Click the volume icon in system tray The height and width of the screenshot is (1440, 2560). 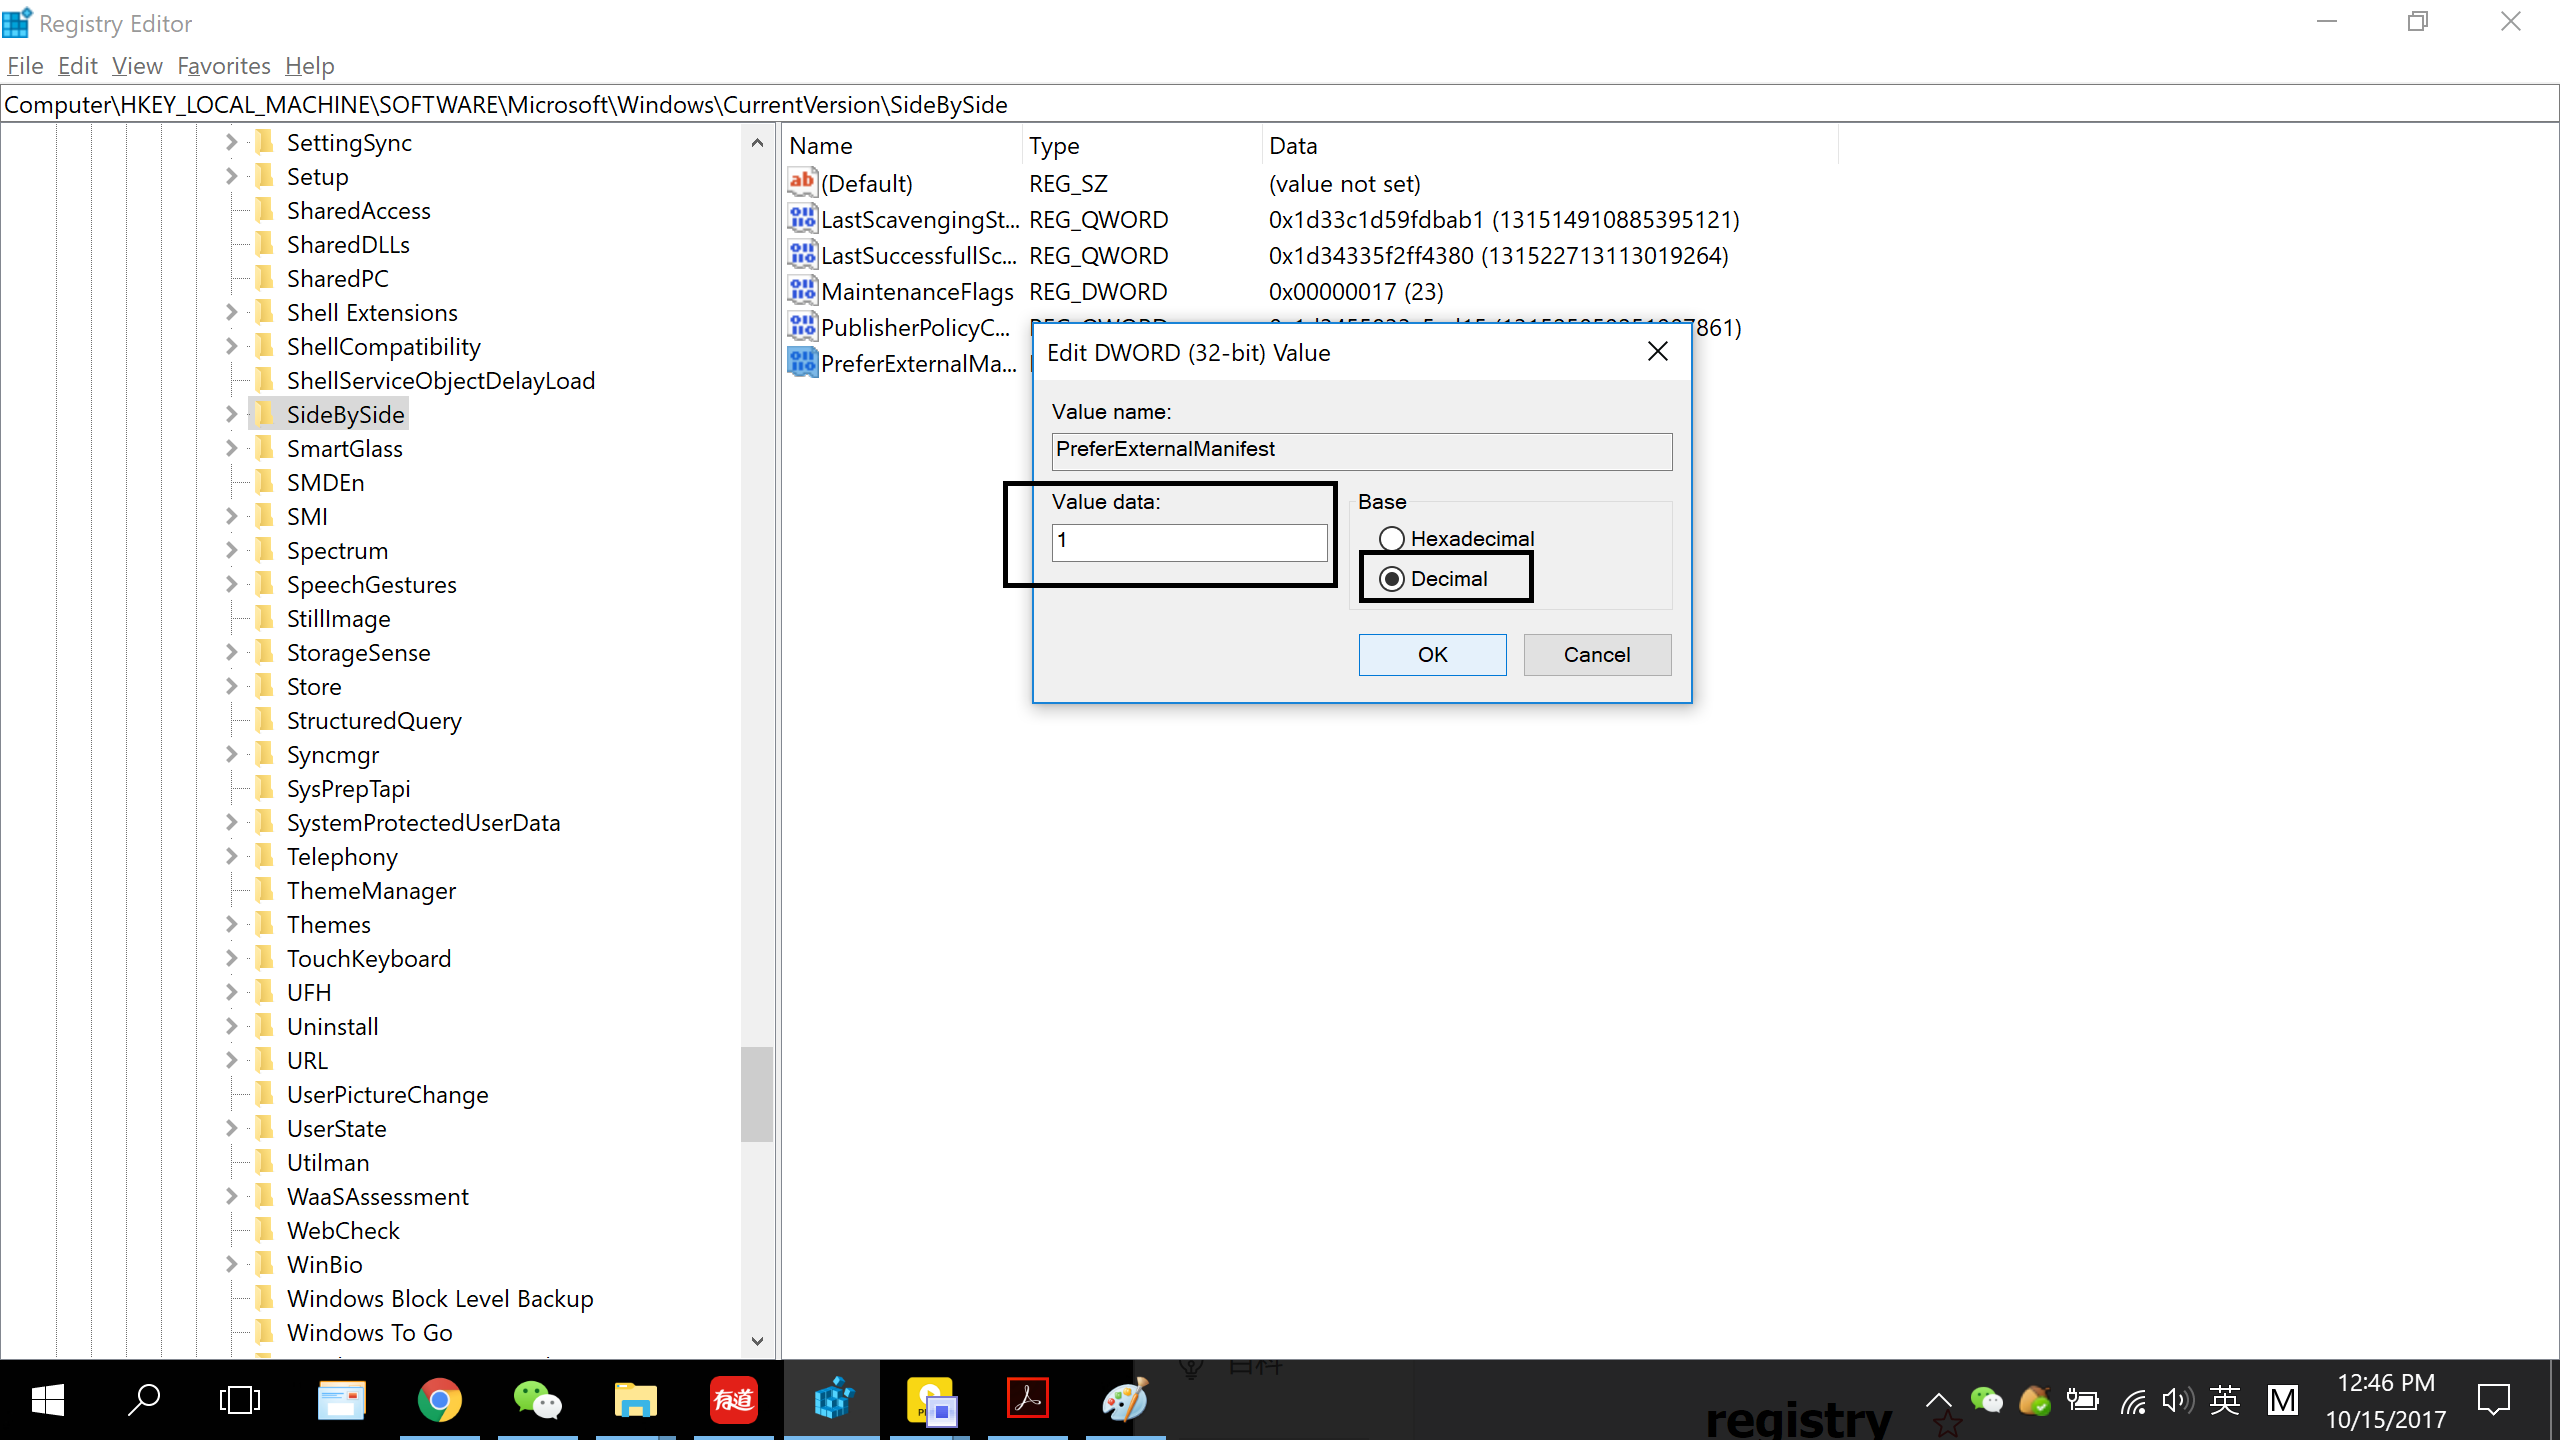click(x=2176, y=1401)
